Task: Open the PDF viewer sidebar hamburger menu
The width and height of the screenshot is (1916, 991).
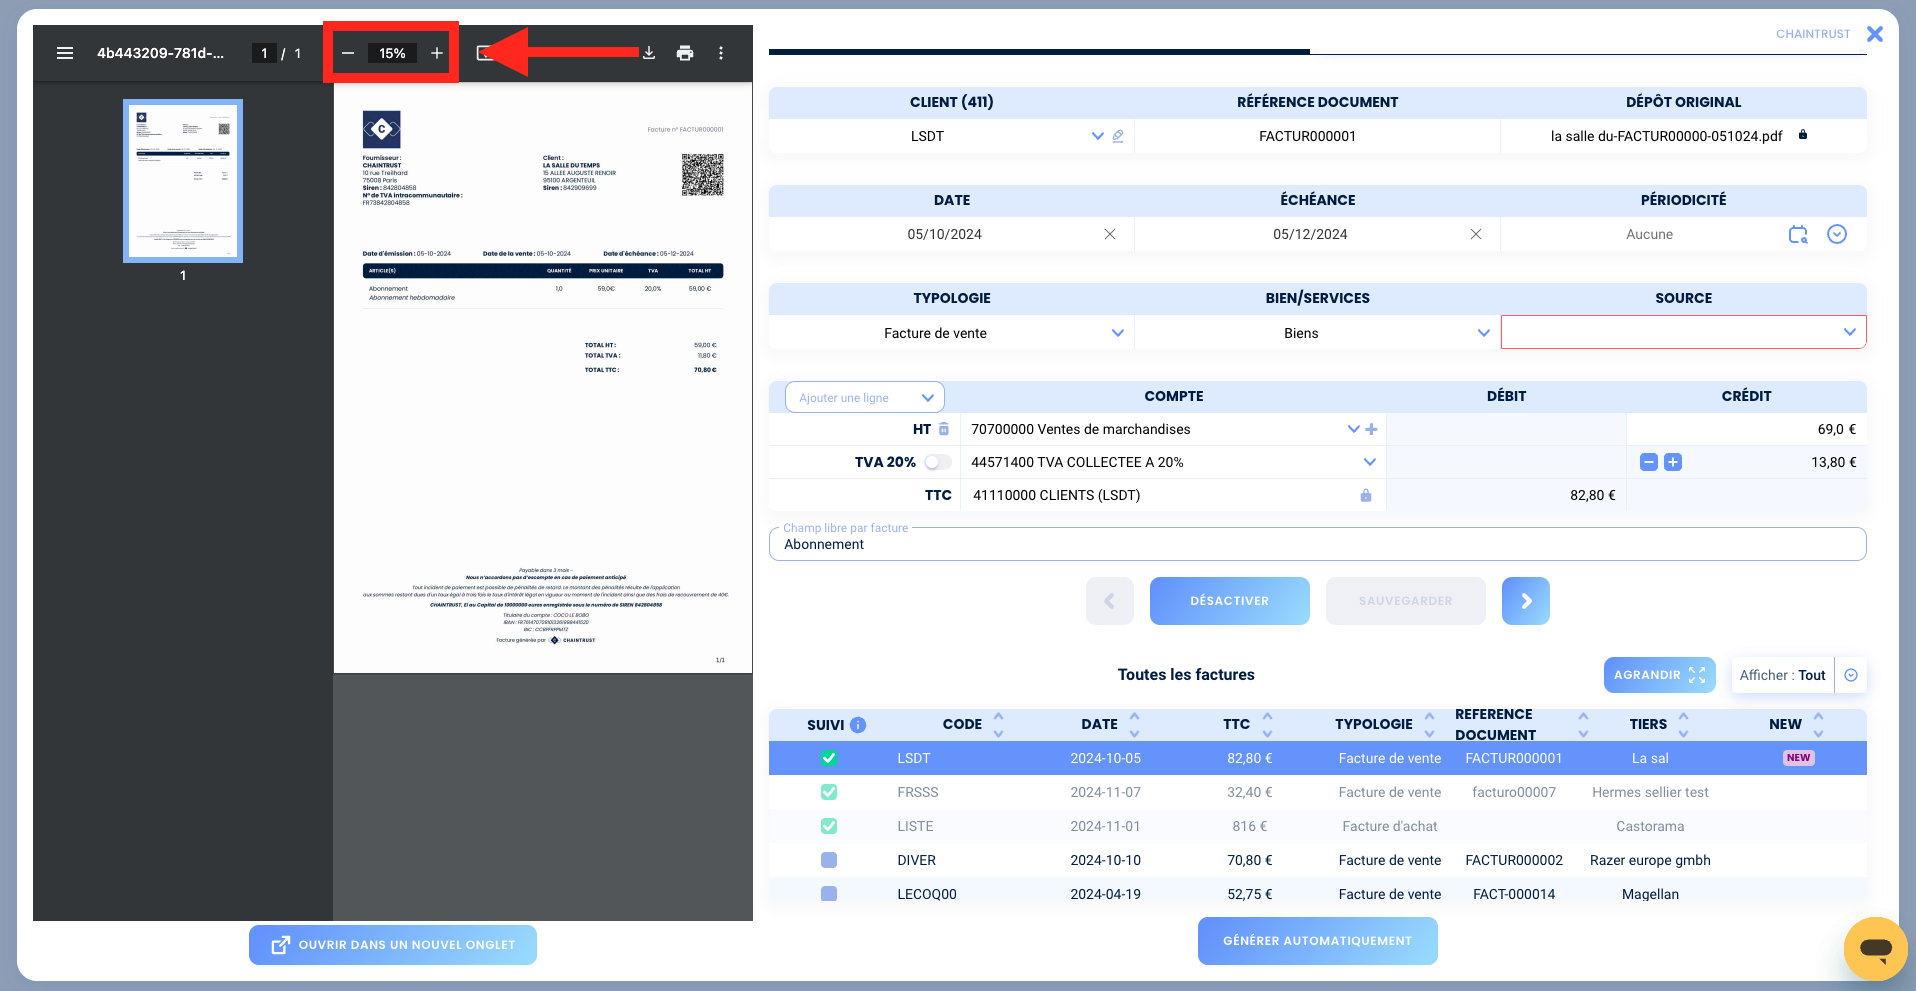Action: [65, 53]
